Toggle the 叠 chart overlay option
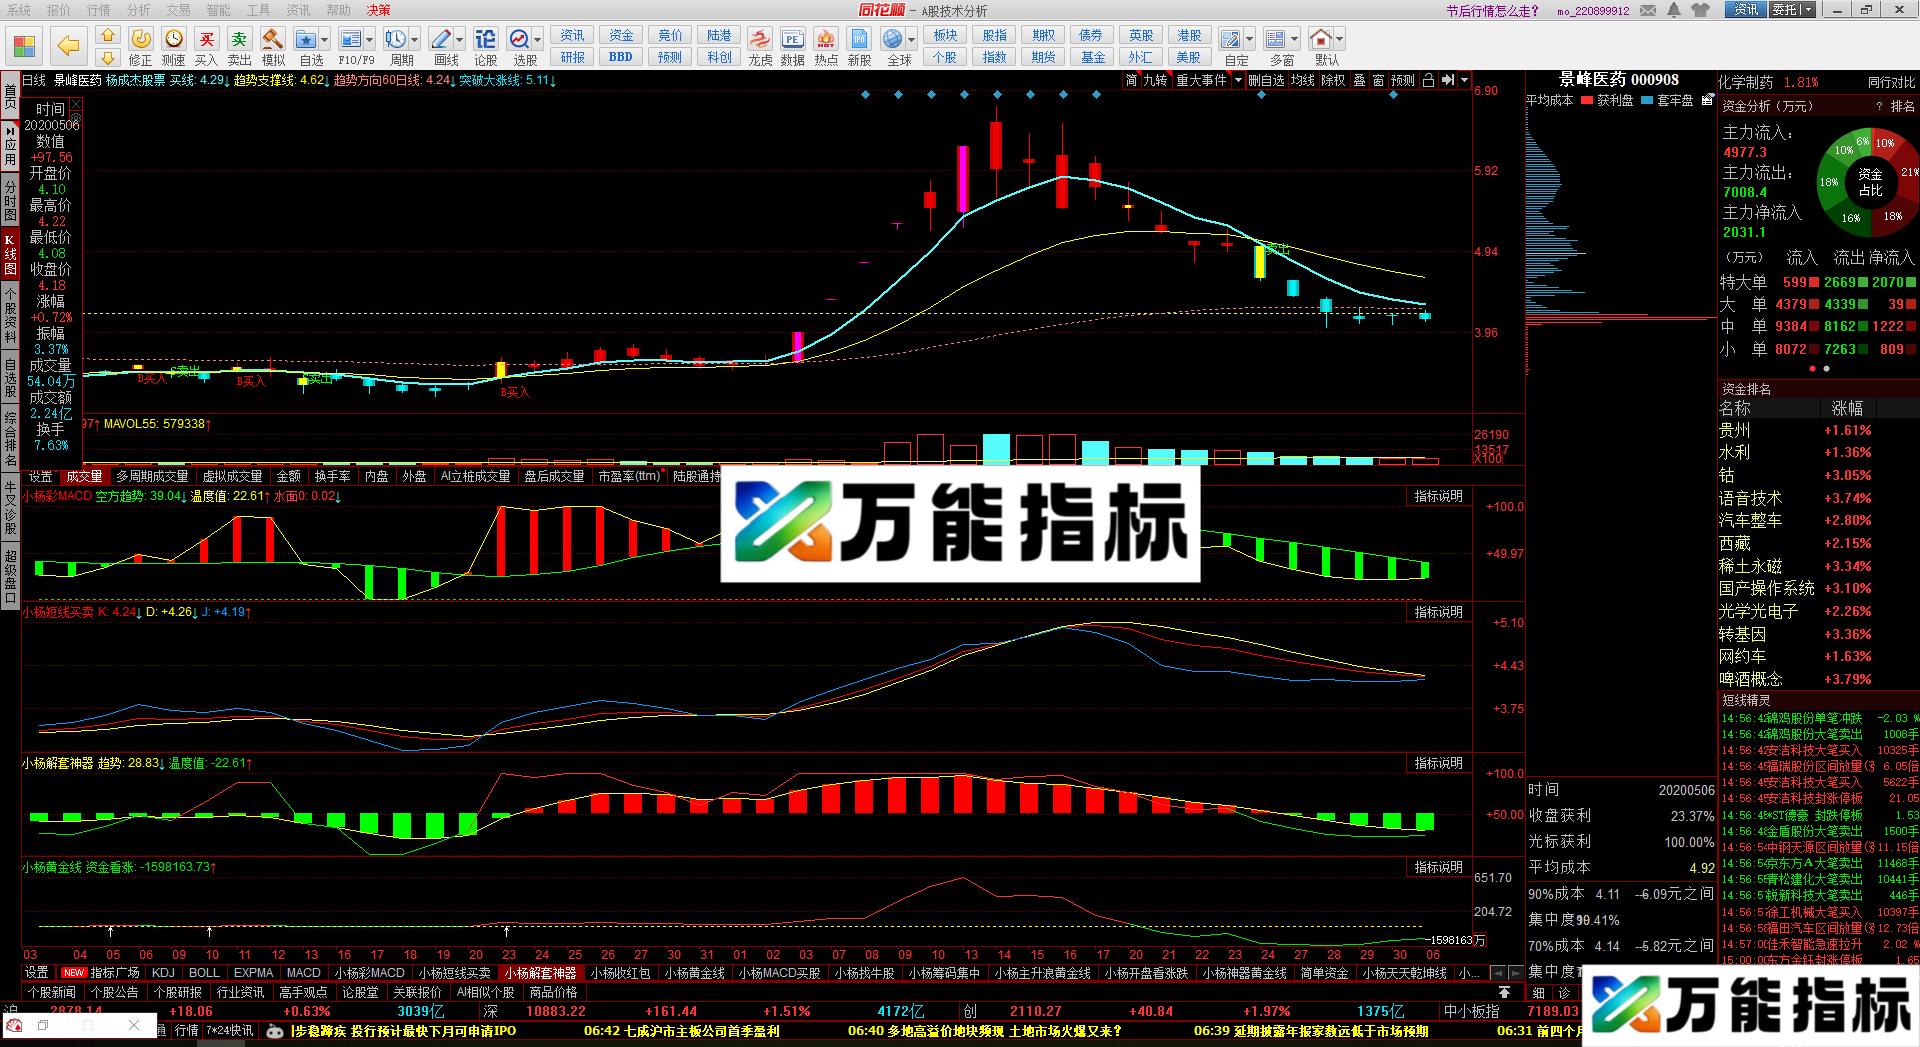This screenshot has width=1920, height=1047. tap(1359, 82)
